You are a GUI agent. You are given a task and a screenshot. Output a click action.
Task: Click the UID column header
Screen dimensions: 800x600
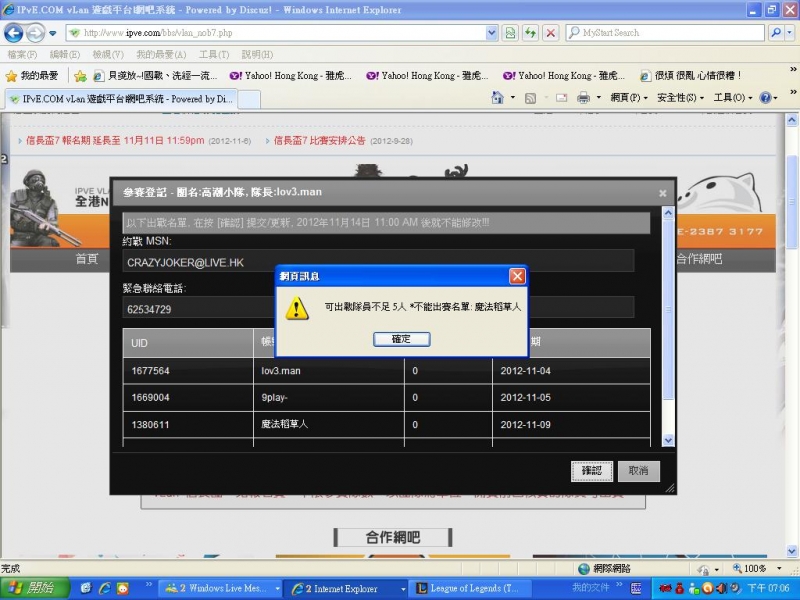pyautogui.click(x=188, y=343)
